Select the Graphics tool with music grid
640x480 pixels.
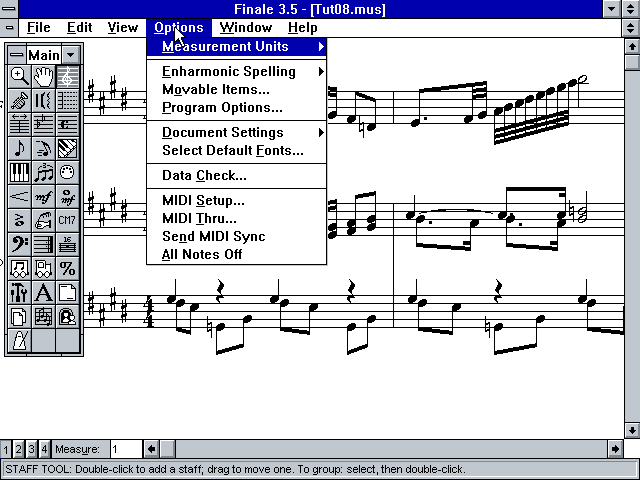pyautogui.click(x=43, y=317)
